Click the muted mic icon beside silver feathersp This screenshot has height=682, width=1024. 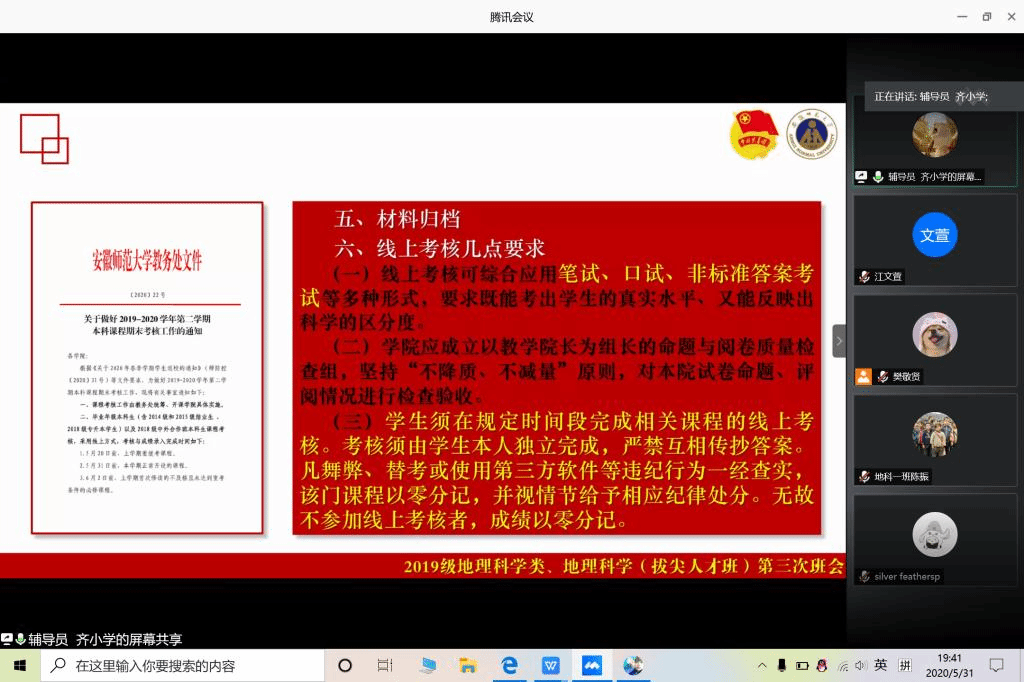[864, 577]
